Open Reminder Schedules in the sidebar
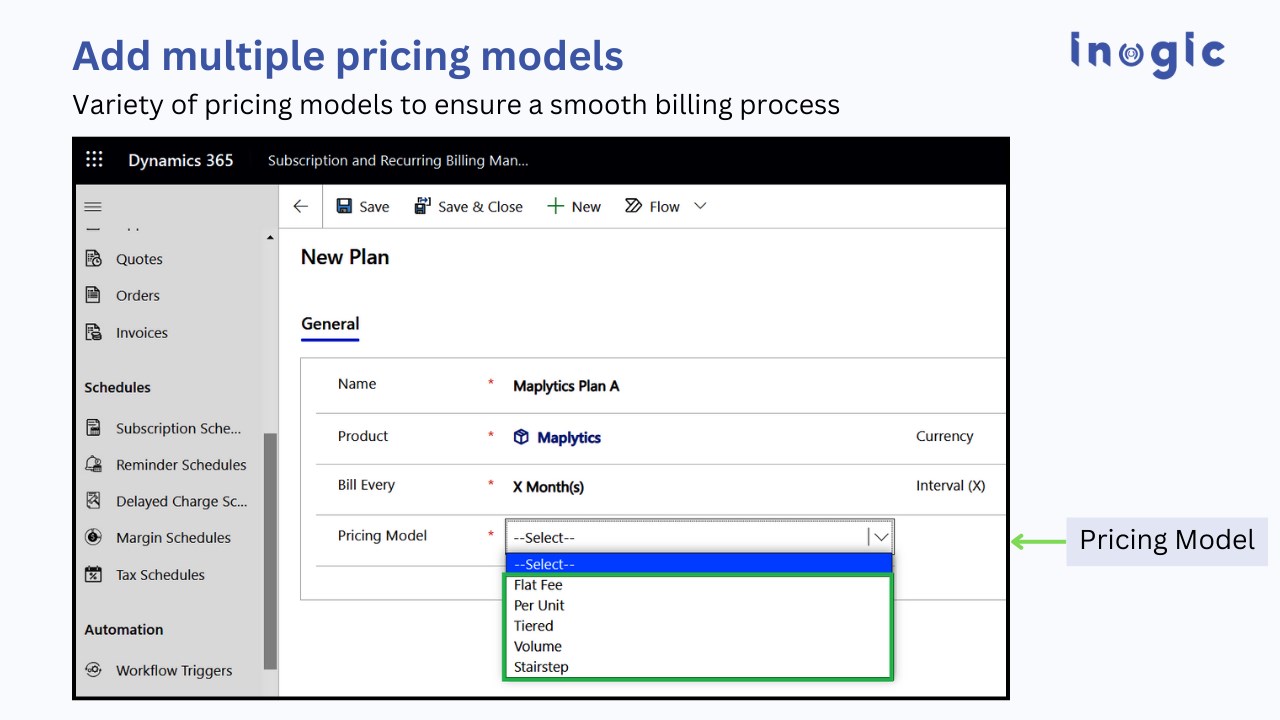Viewport: 1280px width, 720px height. coord(181,464)
